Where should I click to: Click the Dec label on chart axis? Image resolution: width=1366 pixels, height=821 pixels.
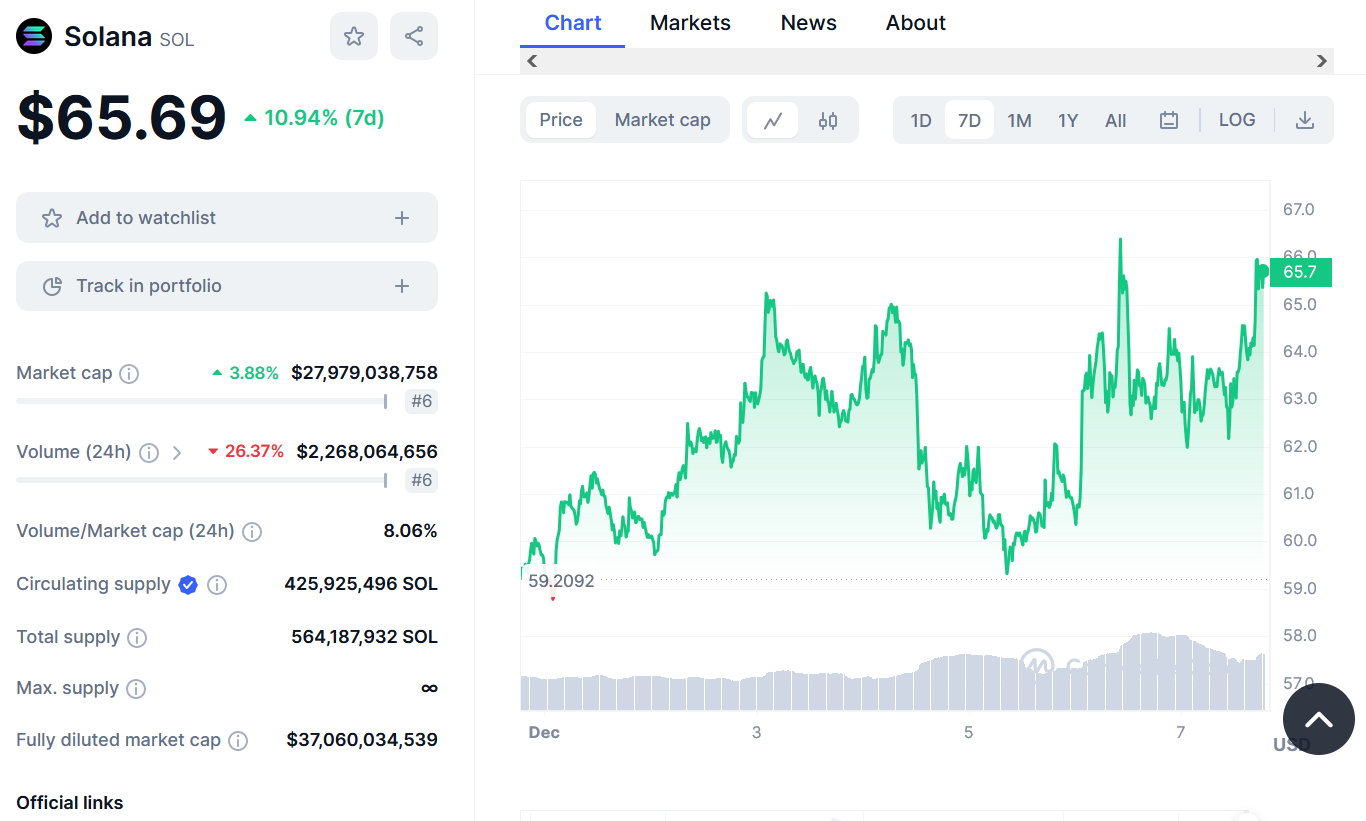click(544, 733)
